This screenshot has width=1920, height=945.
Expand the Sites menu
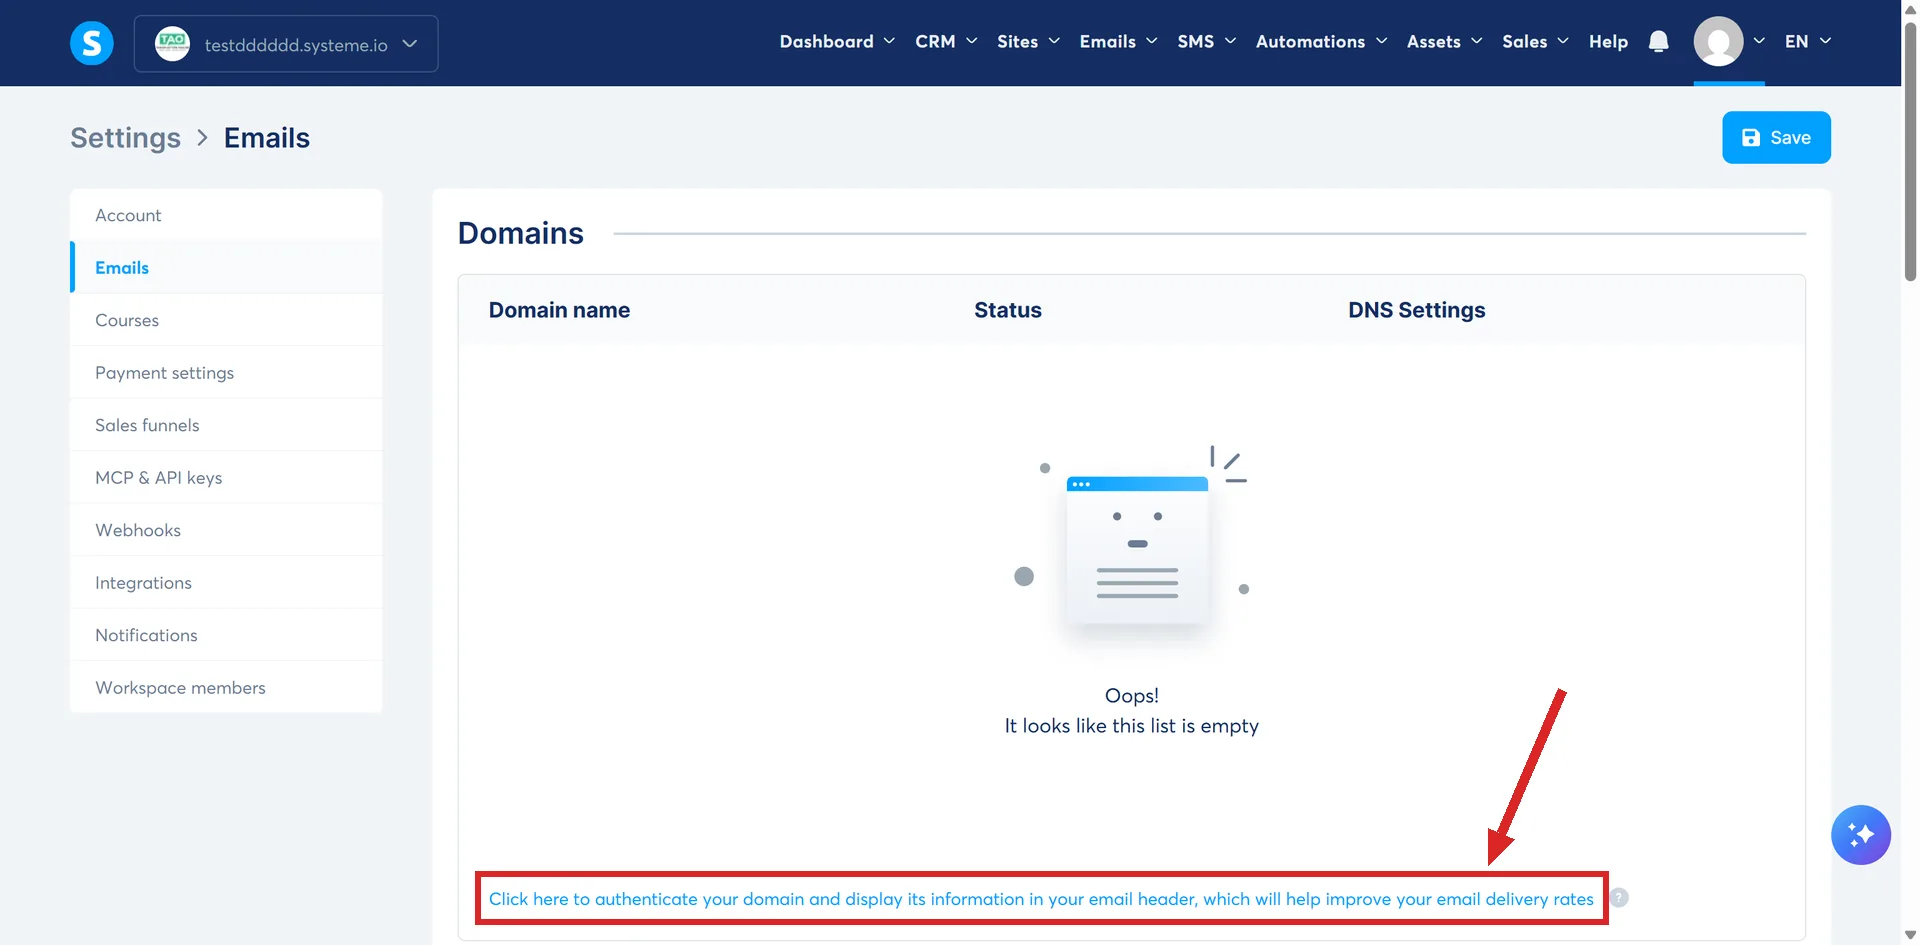pos(1028,41)
